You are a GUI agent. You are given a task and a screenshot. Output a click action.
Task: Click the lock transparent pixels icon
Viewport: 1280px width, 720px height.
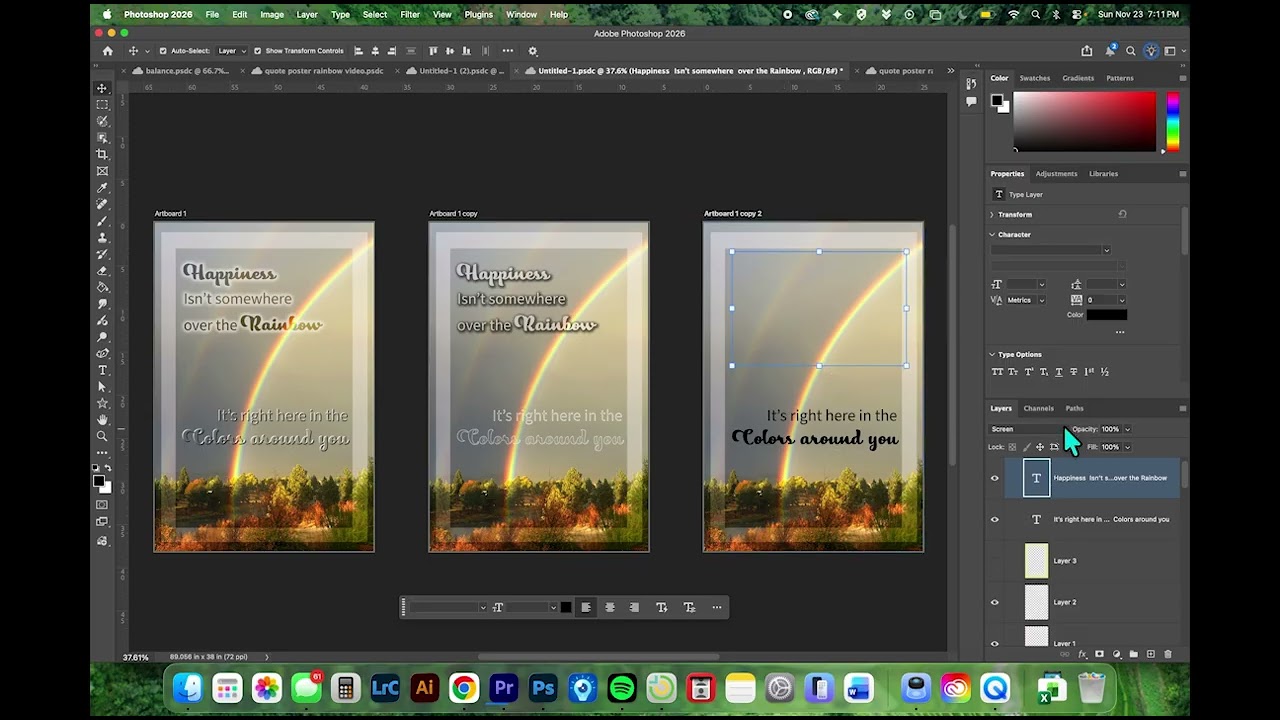coord(1012,447)
